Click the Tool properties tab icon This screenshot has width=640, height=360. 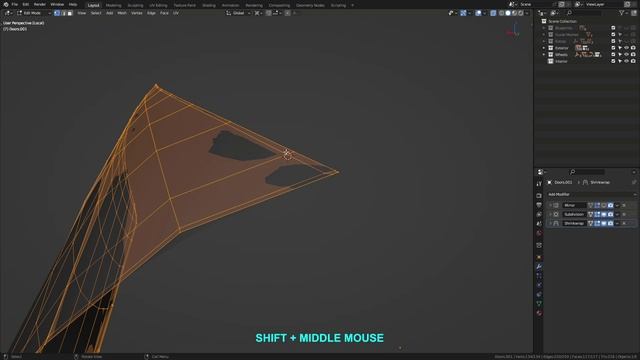click(x=539, y=184)
